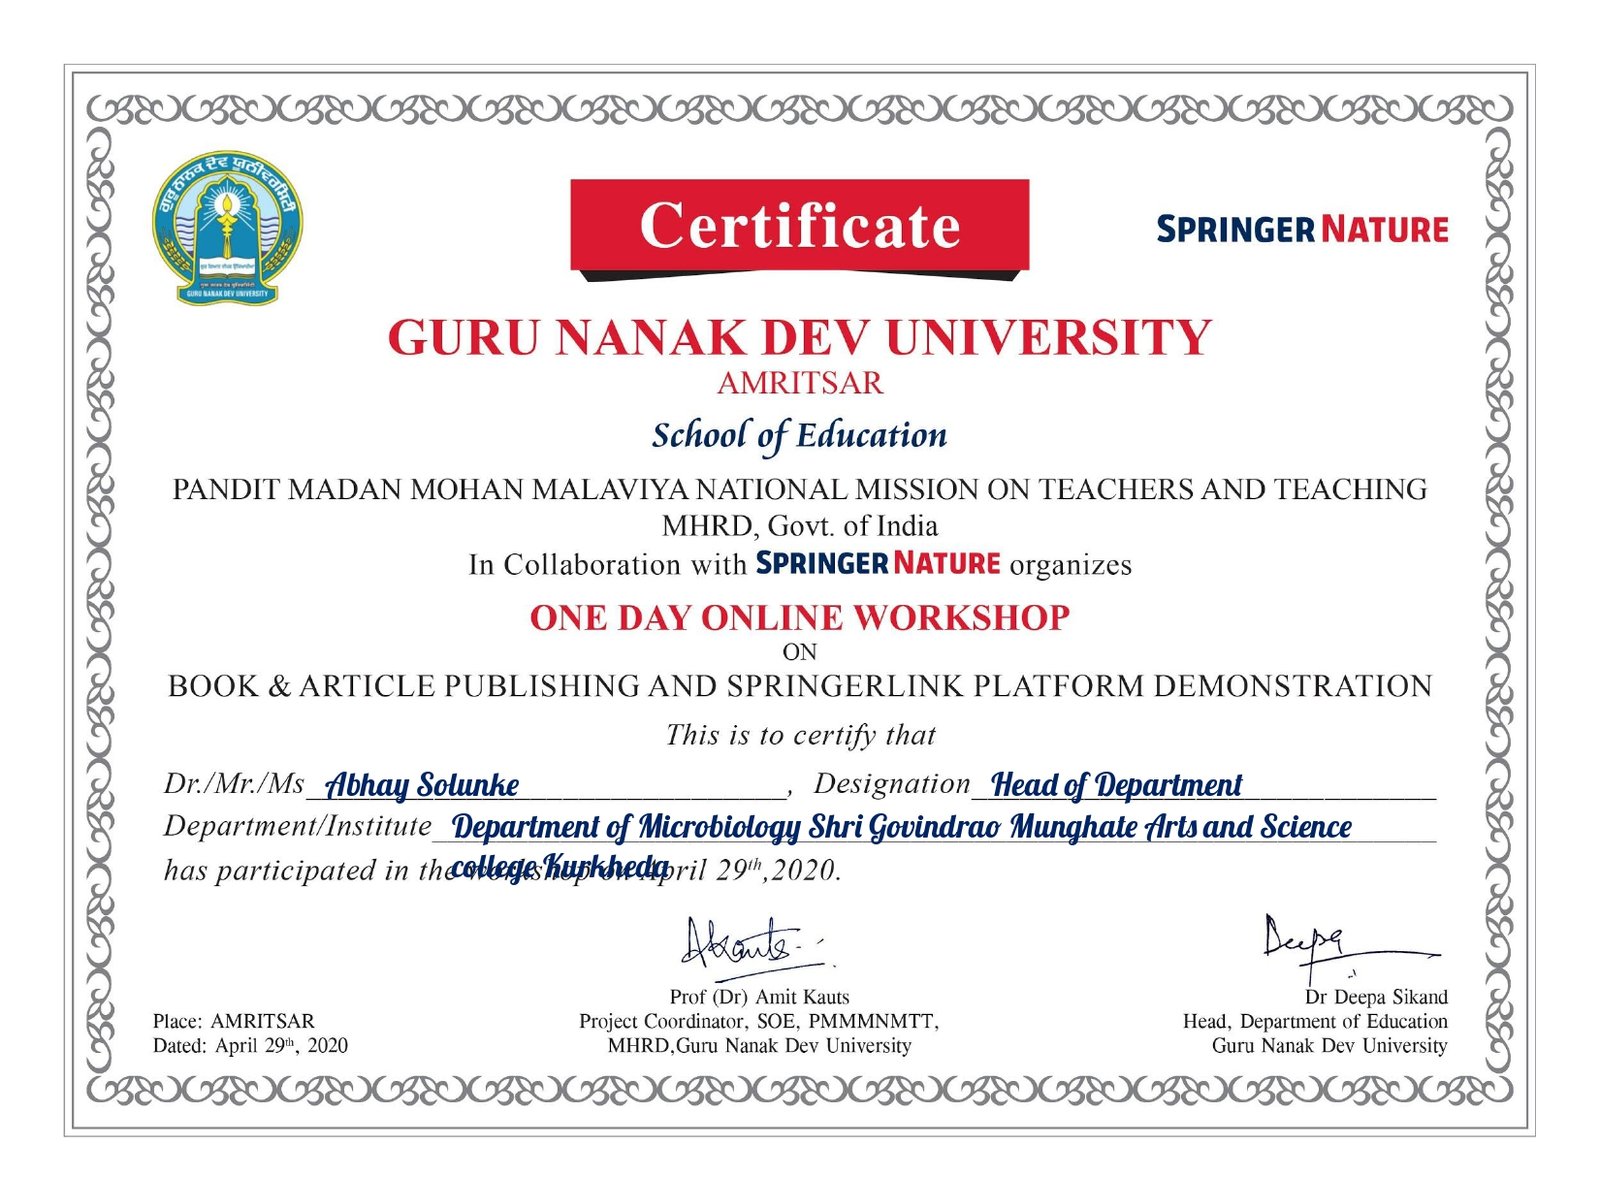Click the 'This is to certify that' text

pyautogui.click(x=800, y=735)
